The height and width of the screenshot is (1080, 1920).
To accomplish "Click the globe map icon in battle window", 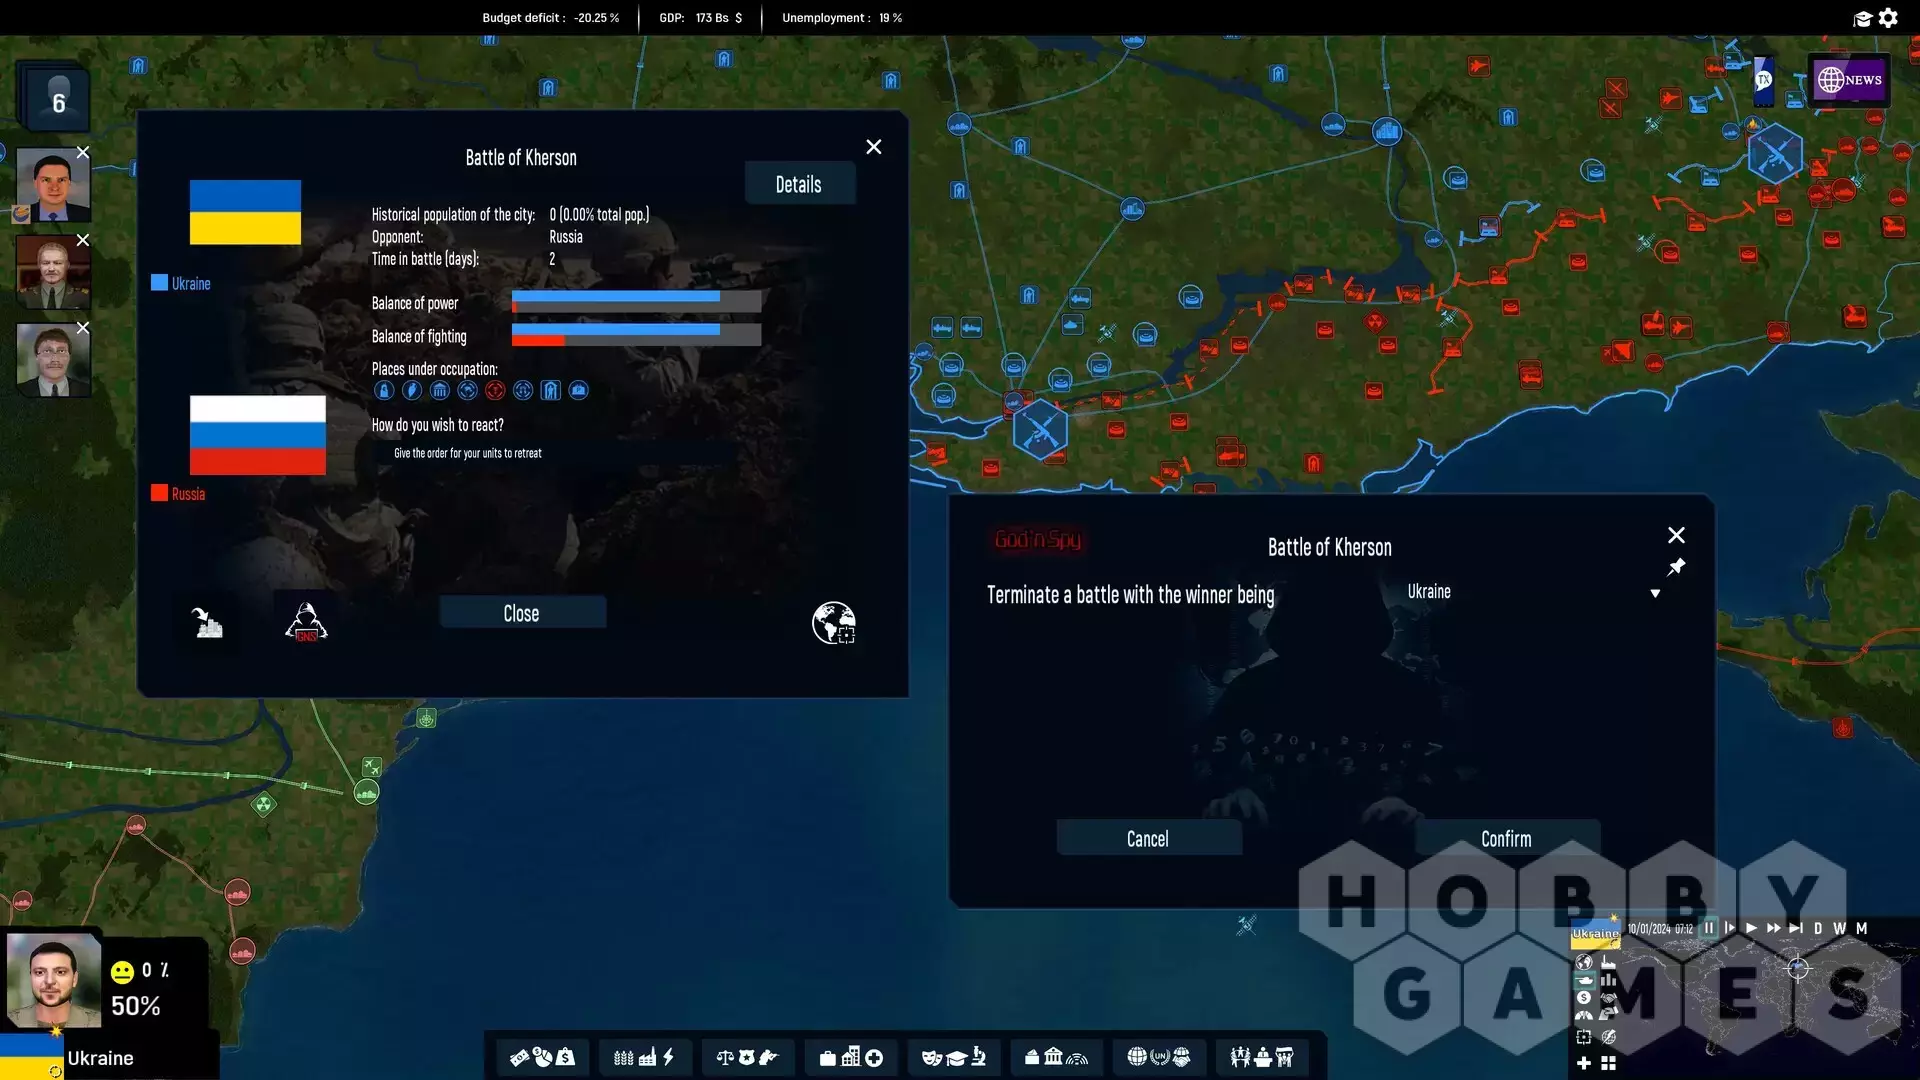I will pyautogui.click(x=833, y=623).
